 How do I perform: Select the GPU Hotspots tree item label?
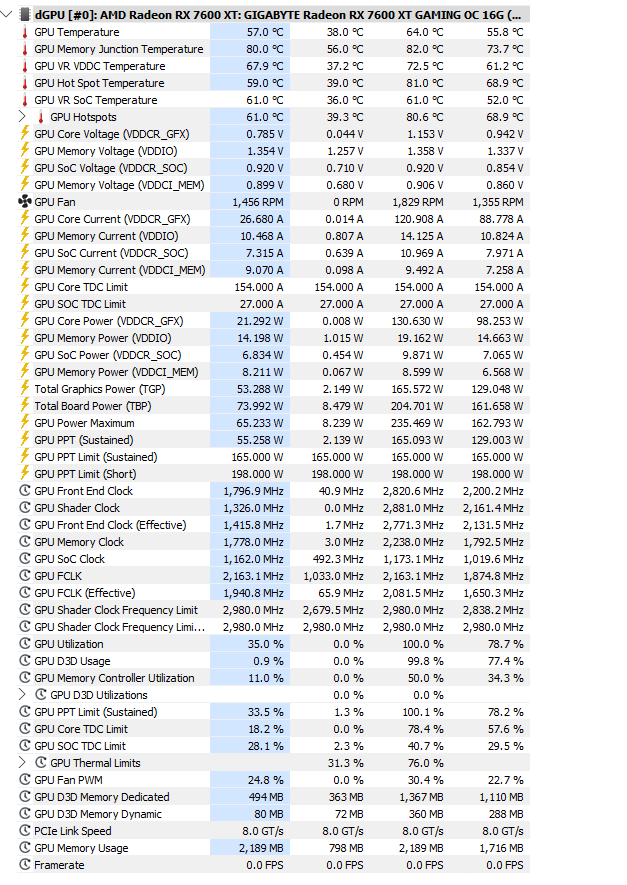pyautogui.click(x=84, y=117)
